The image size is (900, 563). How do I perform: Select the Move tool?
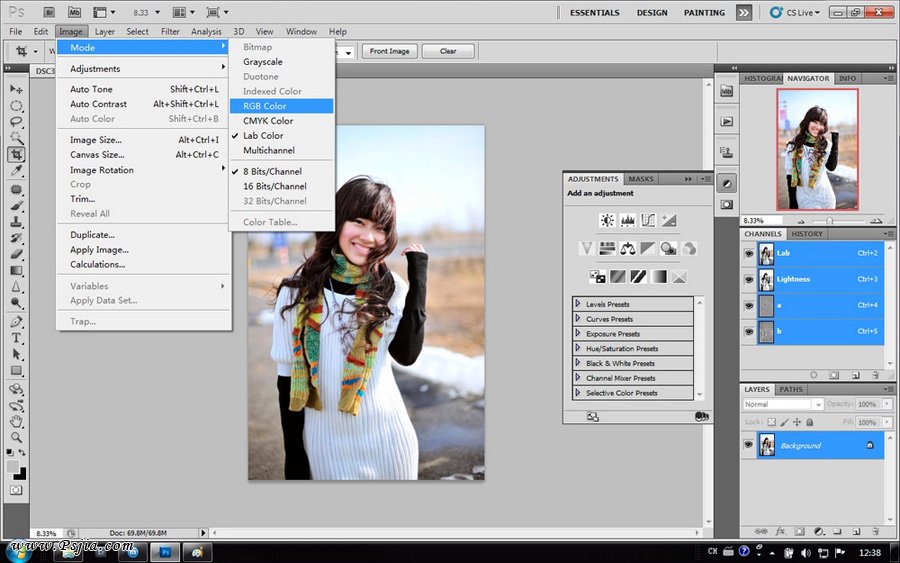[x=17, y=89]
